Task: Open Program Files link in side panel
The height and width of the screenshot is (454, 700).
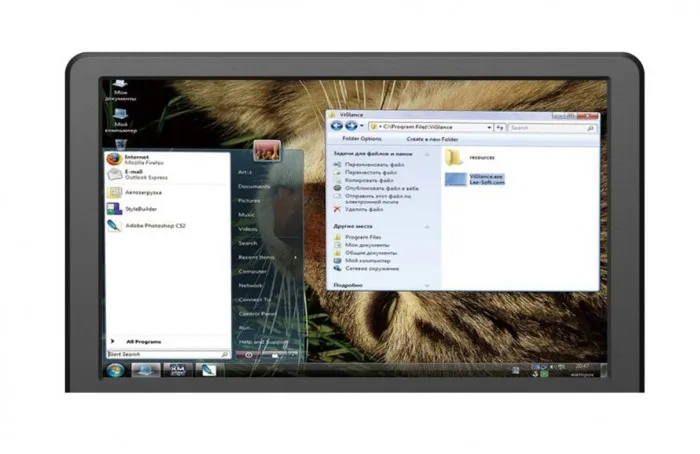Action: 363,237
